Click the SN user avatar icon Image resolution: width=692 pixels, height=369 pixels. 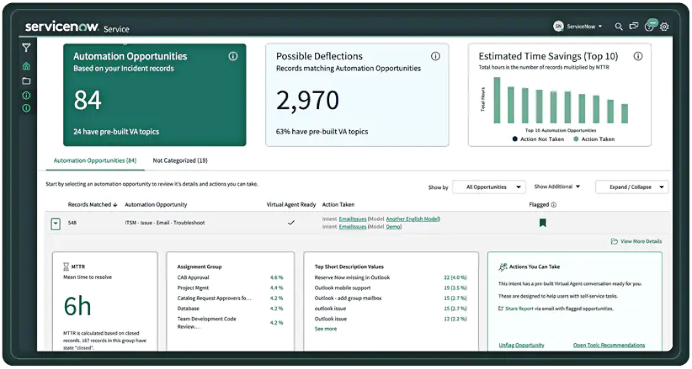click(x=558, y=26)
